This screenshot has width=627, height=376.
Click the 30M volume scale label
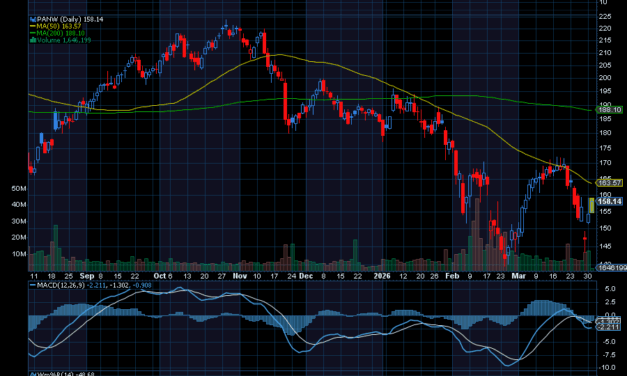(19, 221)
